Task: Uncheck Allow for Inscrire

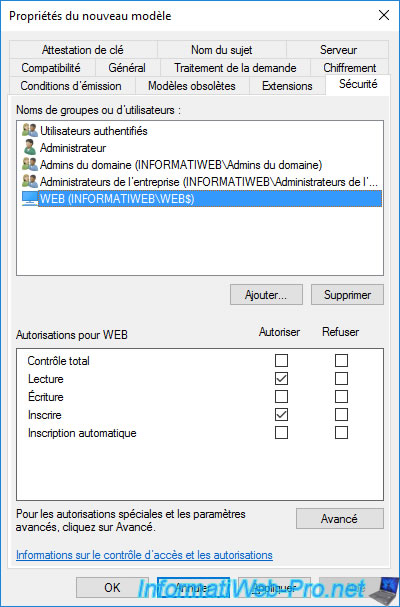Action: tap(282, 415)
